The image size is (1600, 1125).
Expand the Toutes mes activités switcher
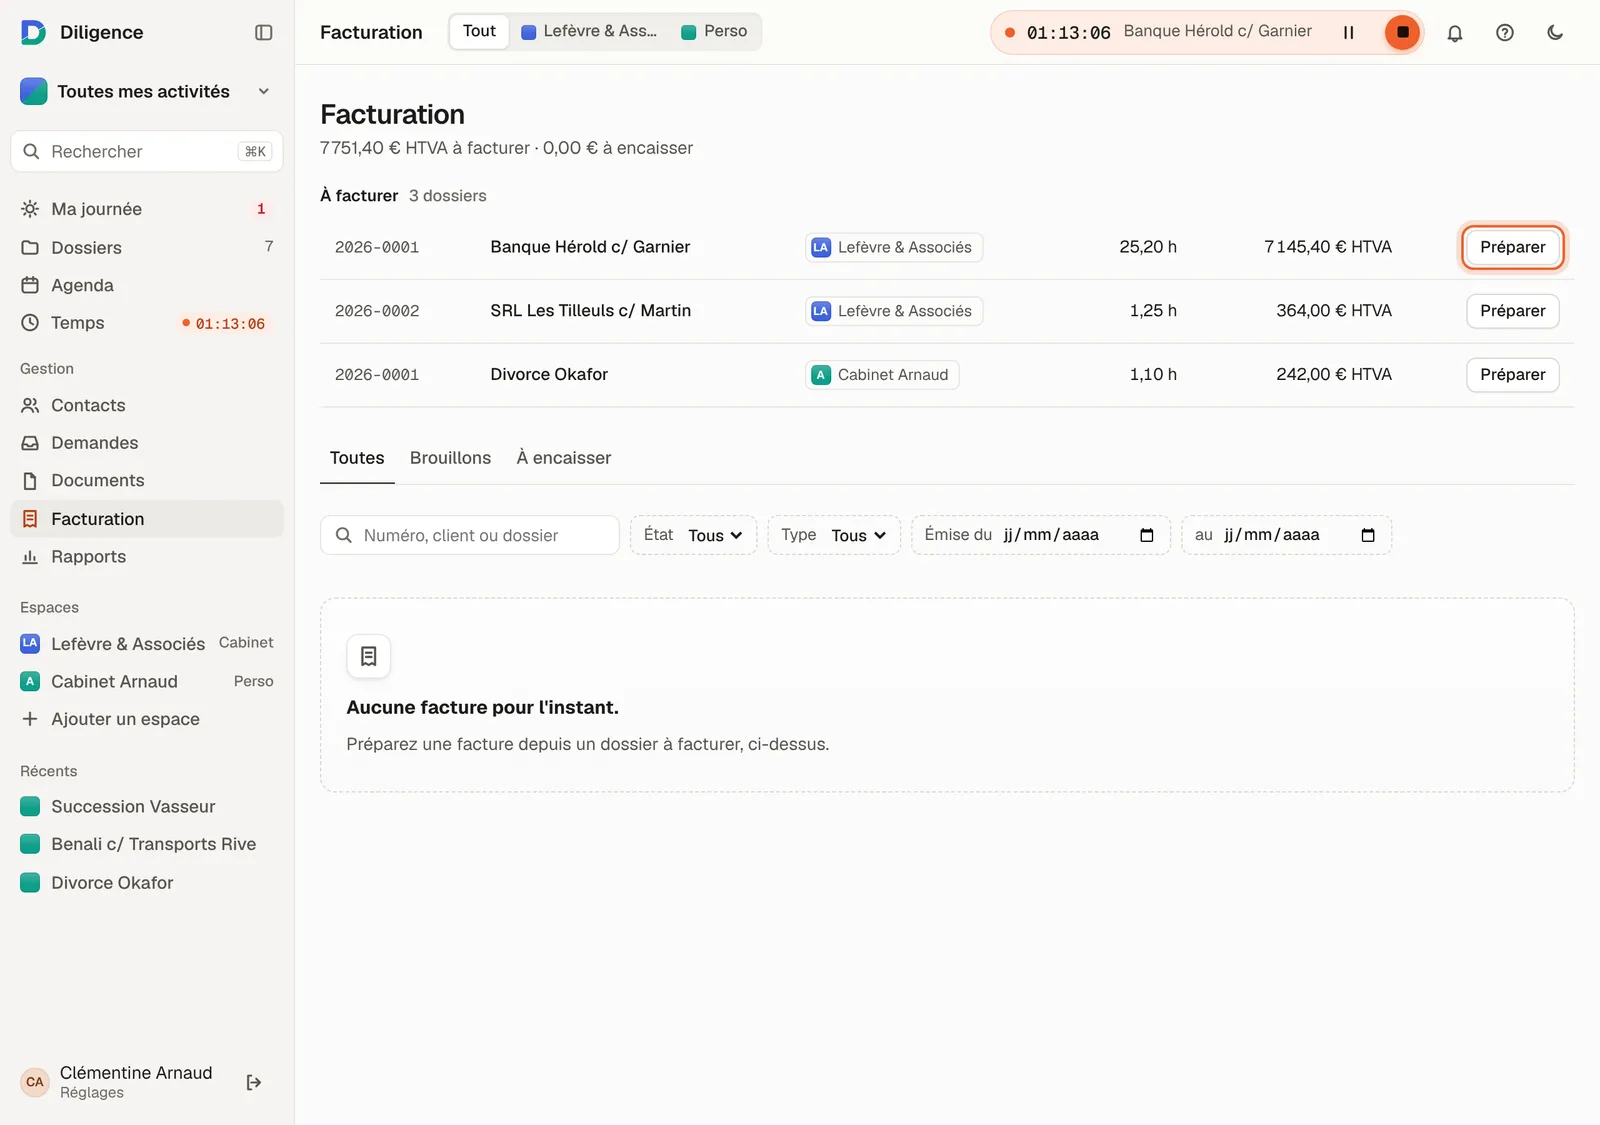click(146, 91)
